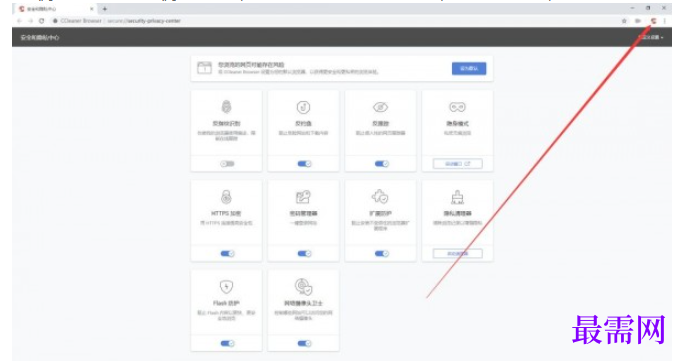Close the security center browser tab
684x361 pixels.
92,9
